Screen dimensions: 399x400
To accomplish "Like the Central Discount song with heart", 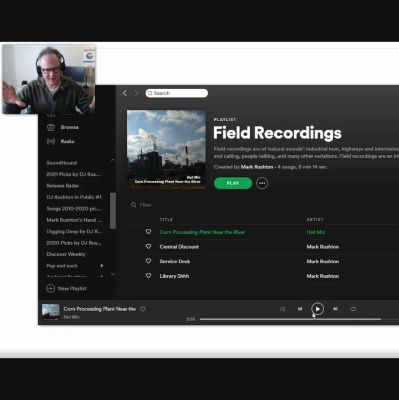I will click(x=148, y=246).
